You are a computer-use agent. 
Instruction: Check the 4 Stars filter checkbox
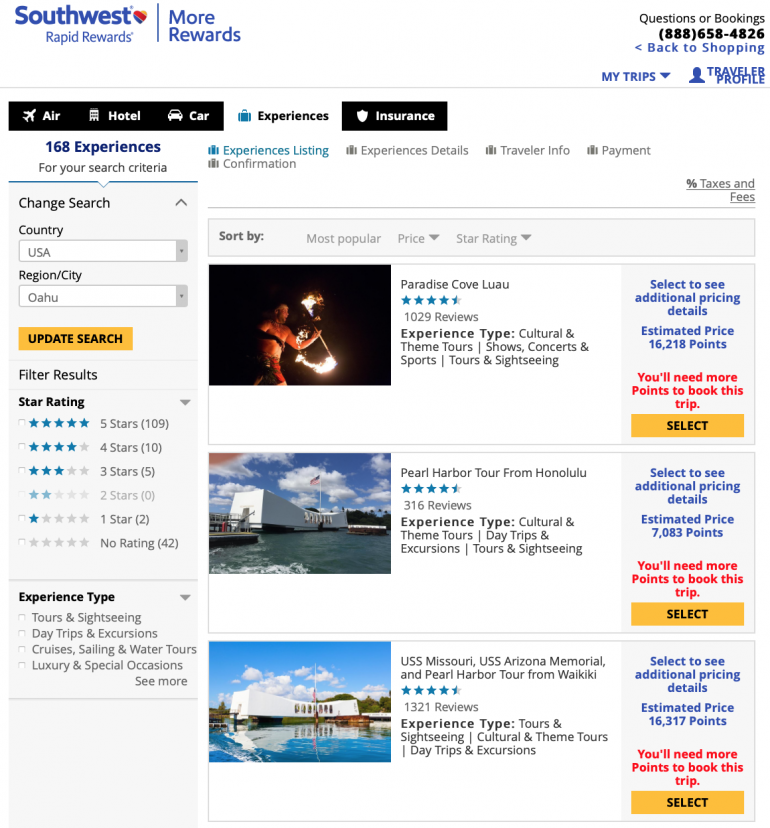pos(22,447)
